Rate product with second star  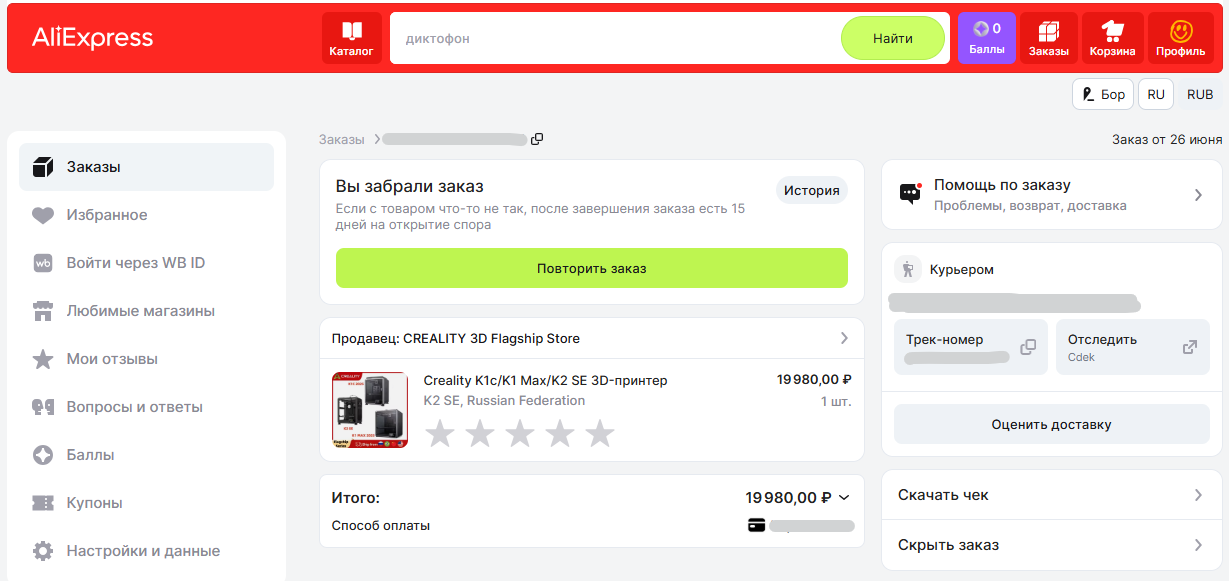[x=480, y=433]
